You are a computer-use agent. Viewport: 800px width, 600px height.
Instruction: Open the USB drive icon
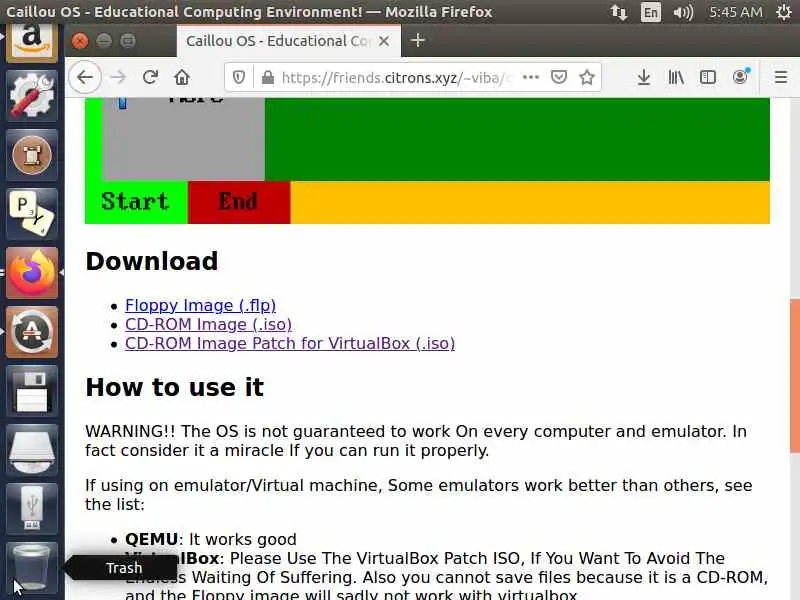(32, 509)
